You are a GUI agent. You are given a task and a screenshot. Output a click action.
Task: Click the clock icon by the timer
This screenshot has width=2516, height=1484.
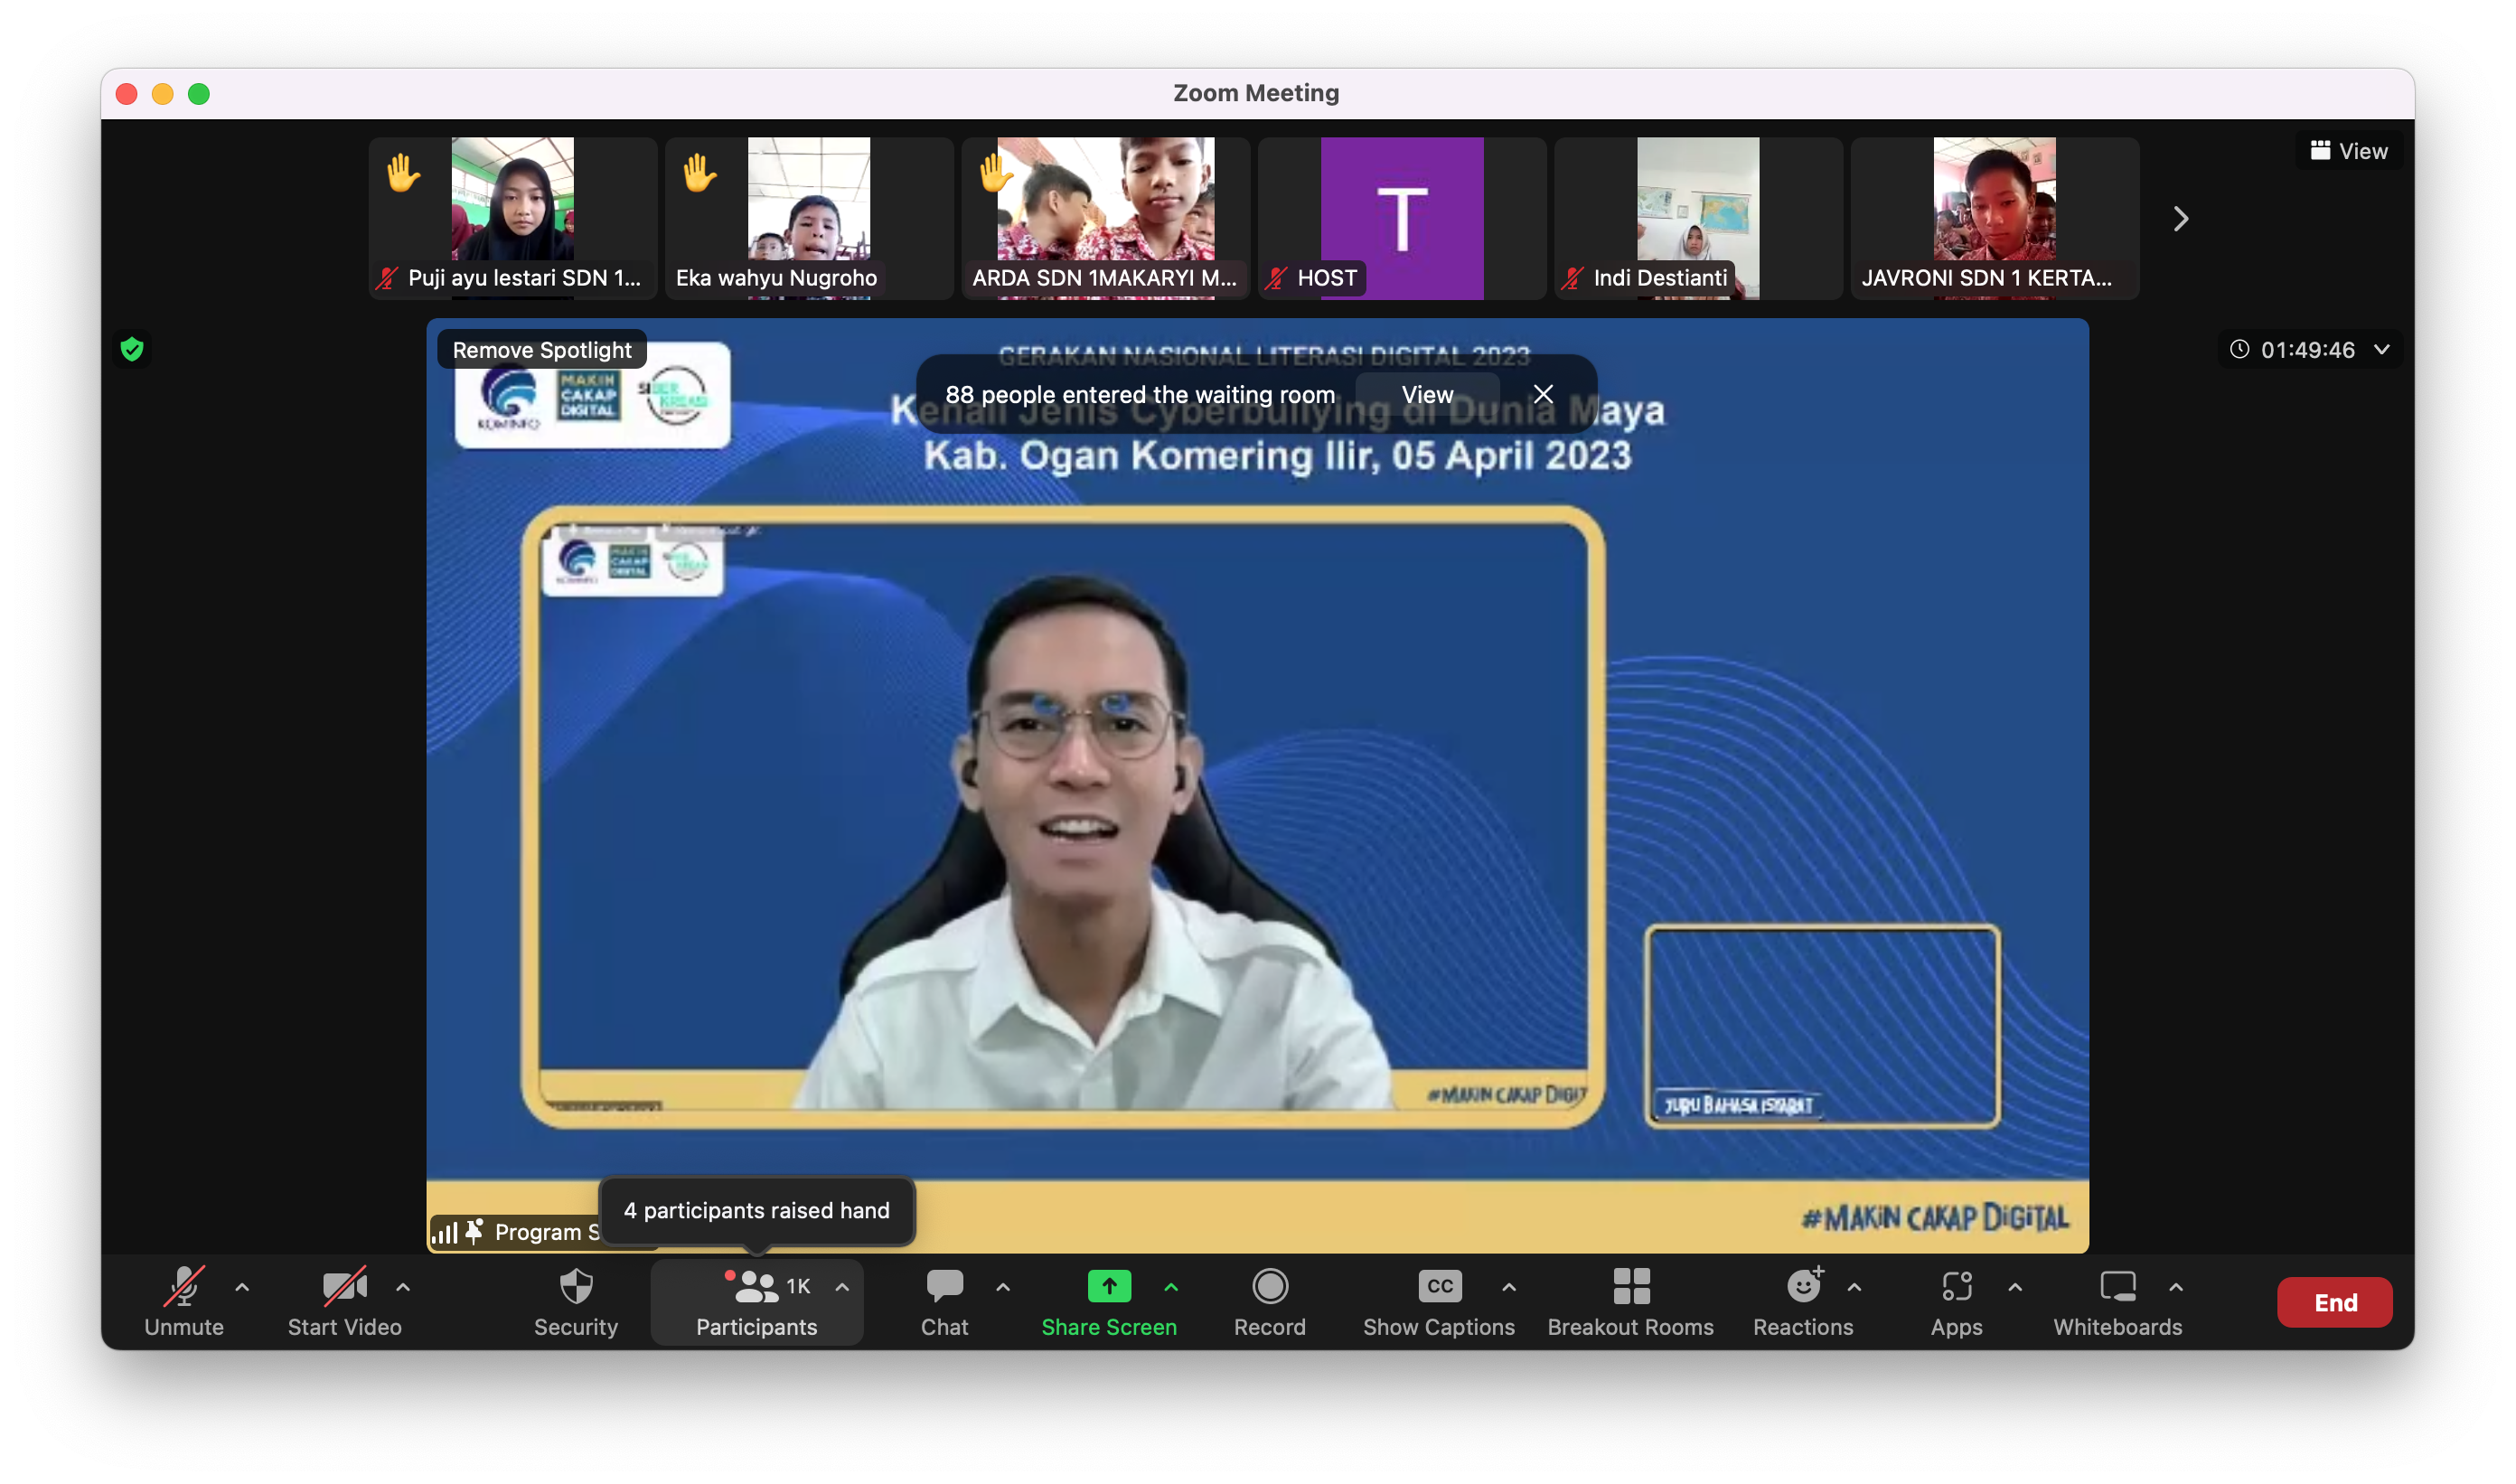pos(2240,349)
